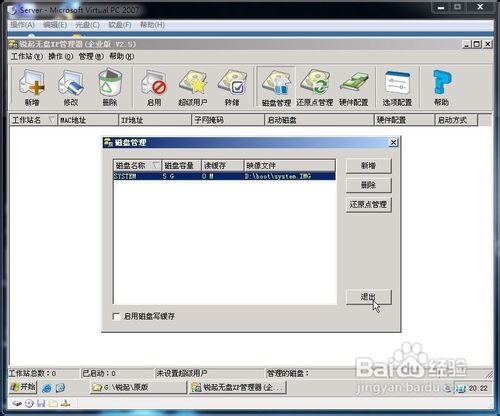Click MAC地址 column header
This screenshot has width=500, height=416.
click(x=88, y=120)
